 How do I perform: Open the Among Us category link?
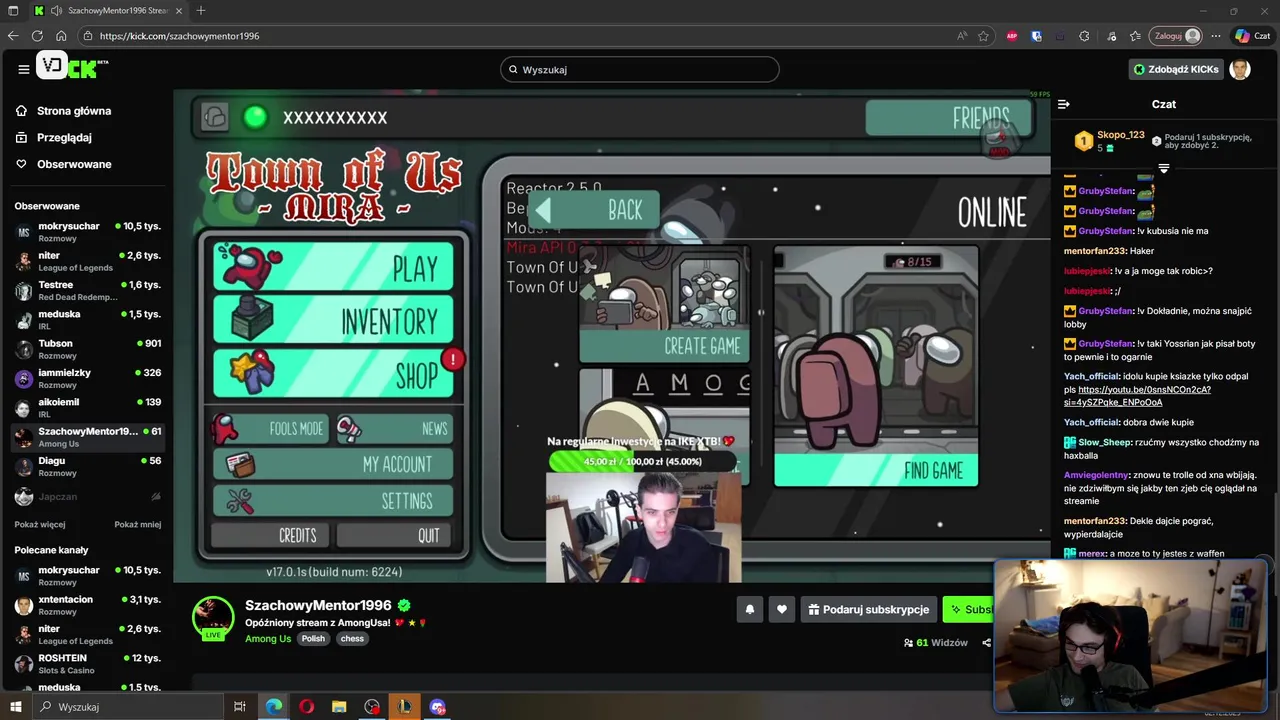click(x=268, y=639)
